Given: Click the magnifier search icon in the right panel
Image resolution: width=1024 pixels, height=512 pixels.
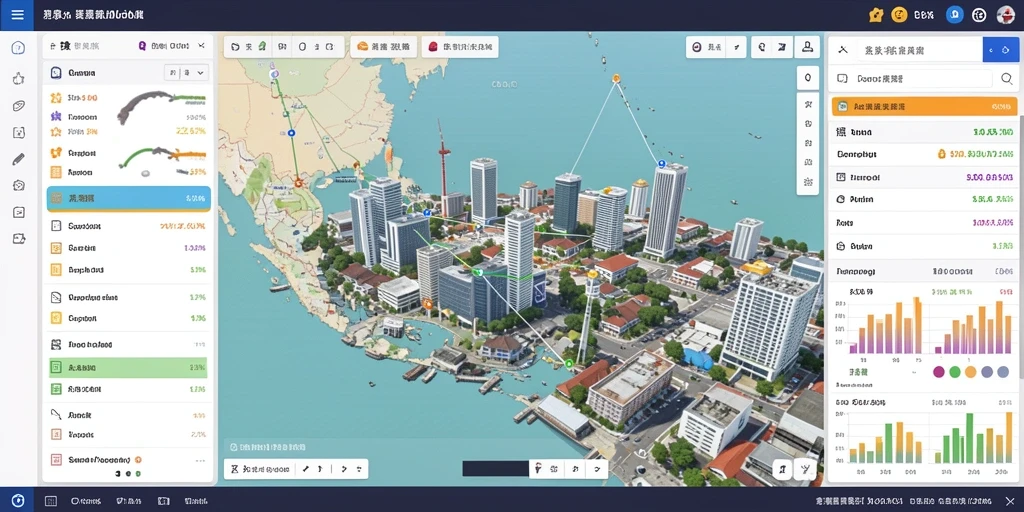Looking at the screenshot, I should point(1006,79).
